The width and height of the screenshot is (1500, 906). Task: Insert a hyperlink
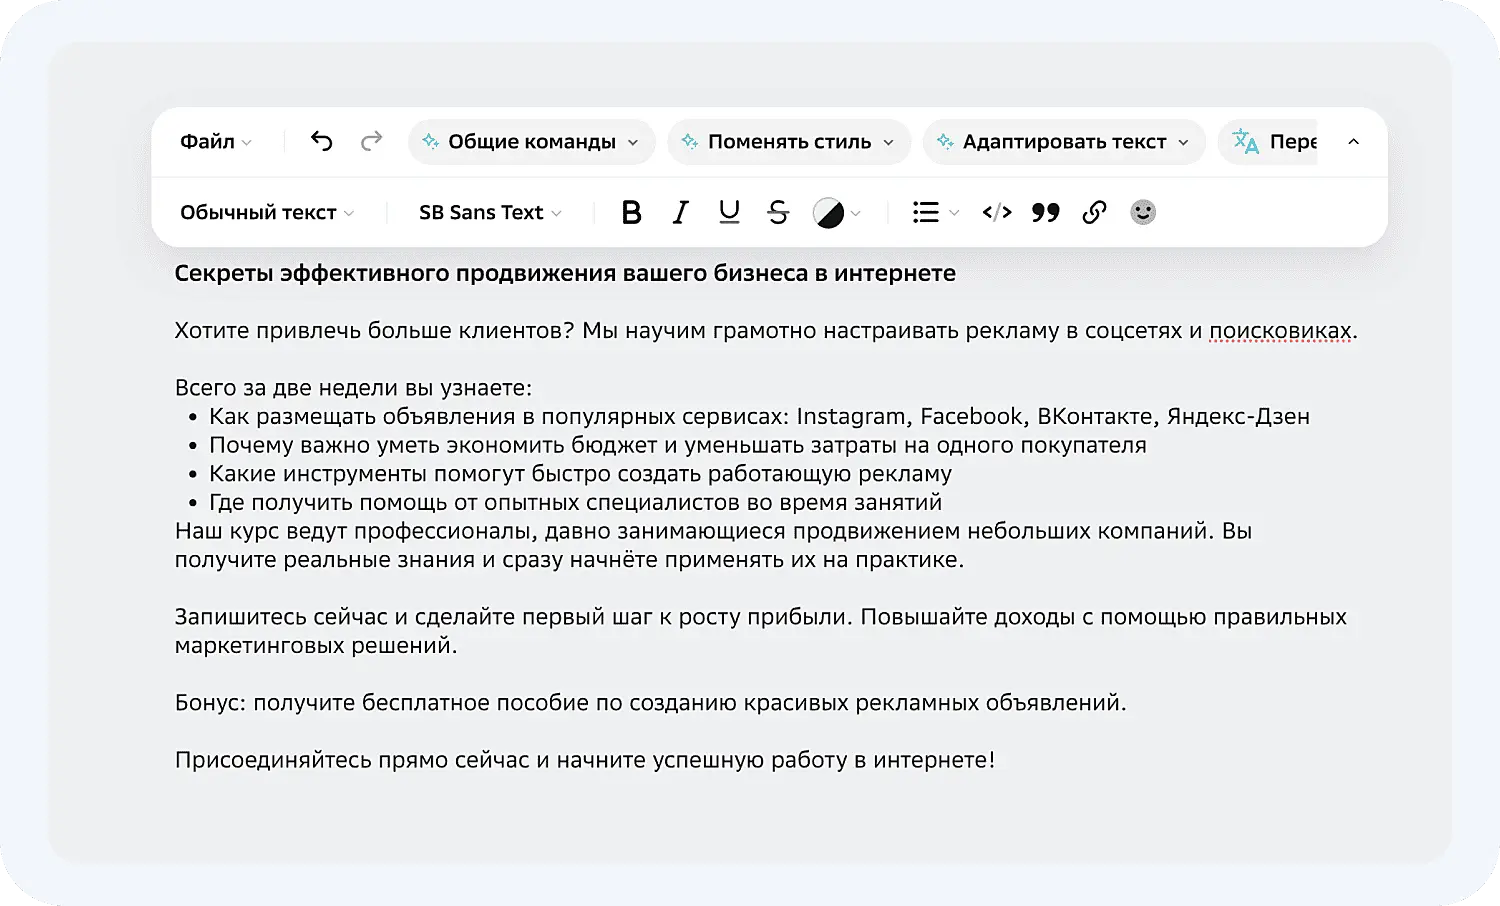pos(1094,212)
